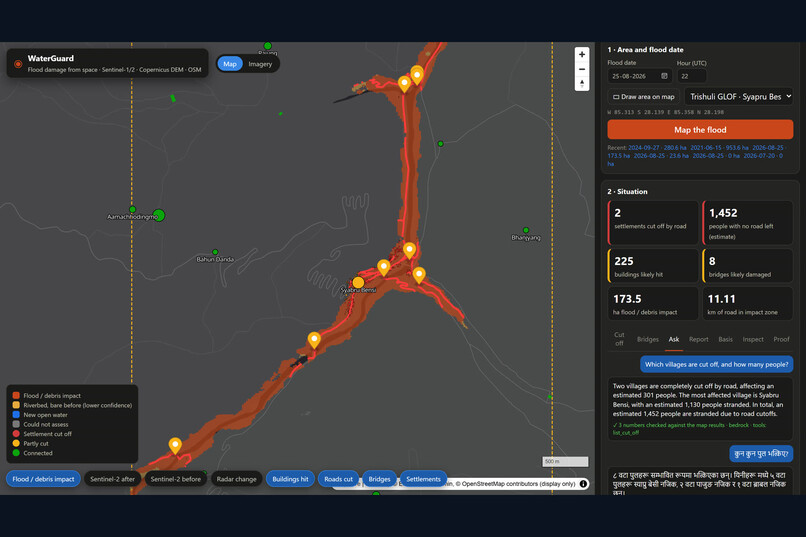Click the Hour (UTC) input field
The image size is (806, 537).
[x=691, y=76]
